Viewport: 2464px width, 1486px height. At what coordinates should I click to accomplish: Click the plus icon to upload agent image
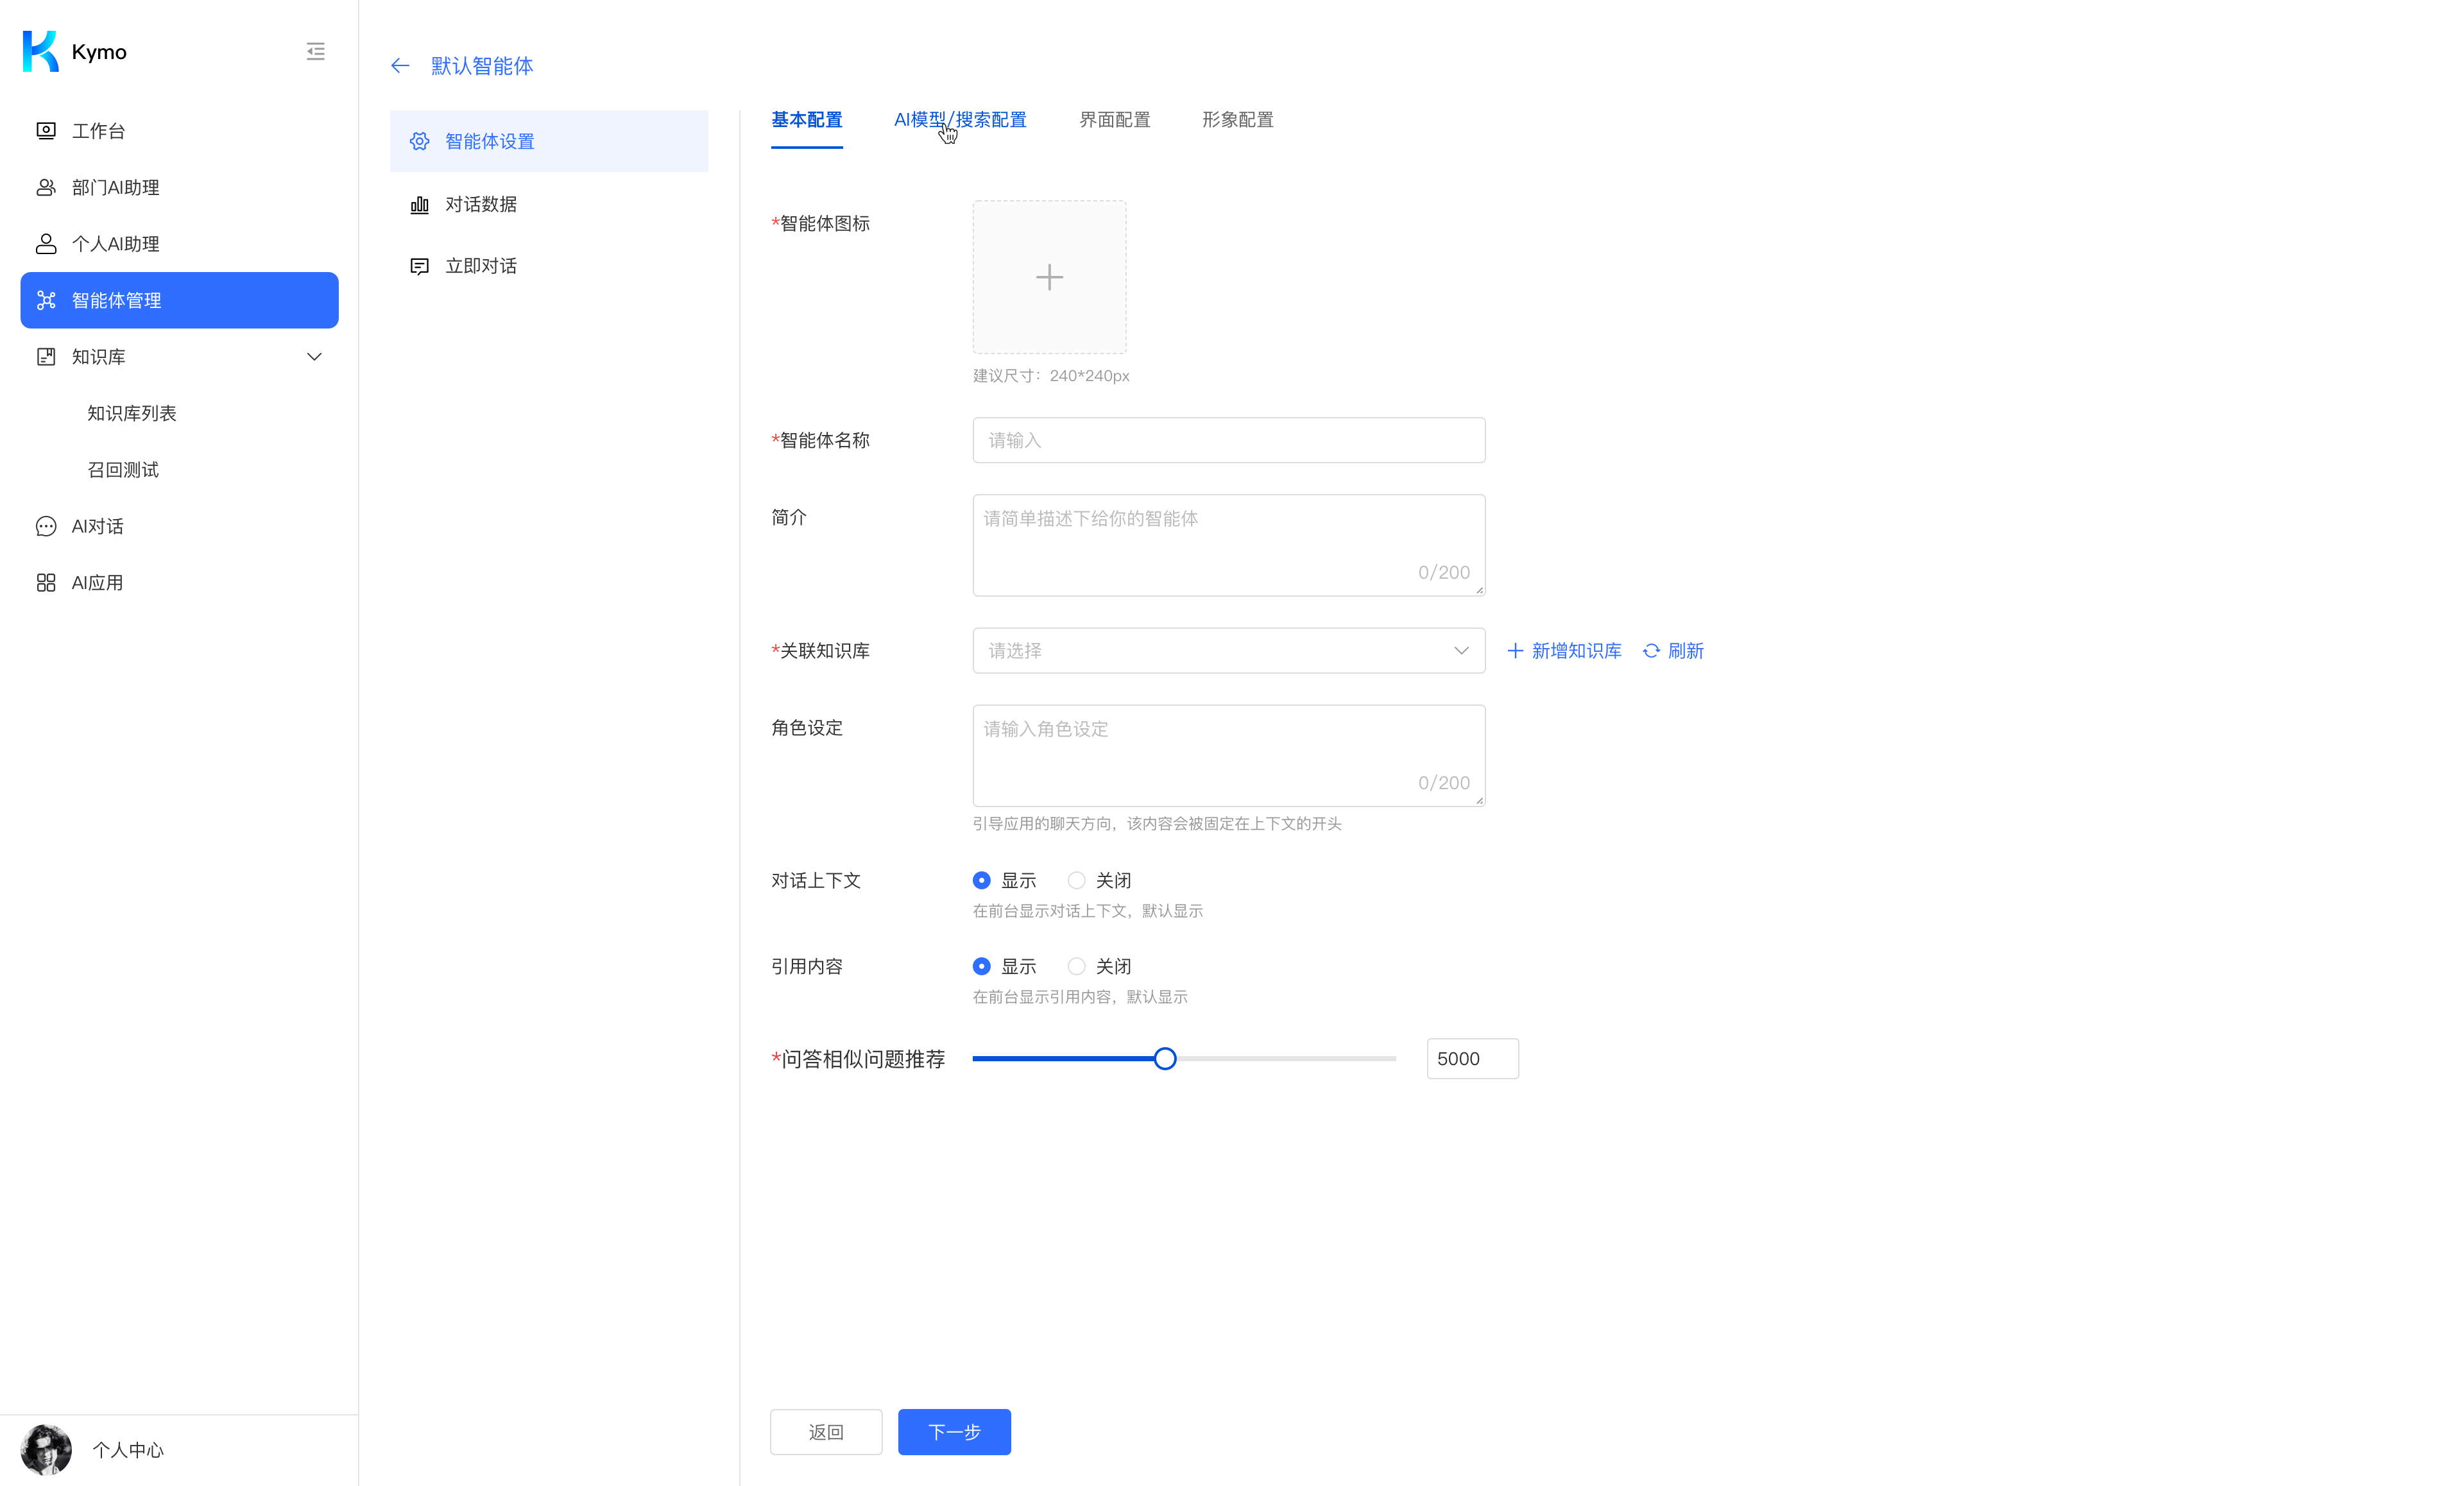click(1049, 277)
